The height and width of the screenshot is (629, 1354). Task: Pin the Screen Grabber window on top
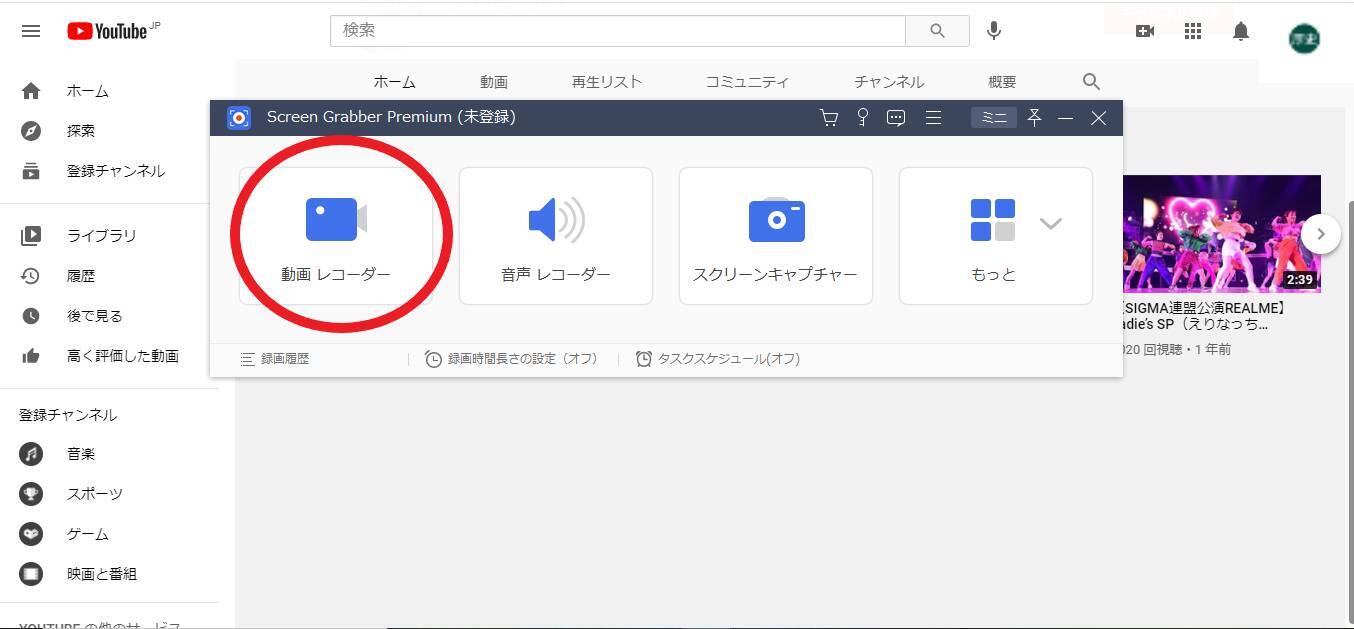[x=1034, y=118]
